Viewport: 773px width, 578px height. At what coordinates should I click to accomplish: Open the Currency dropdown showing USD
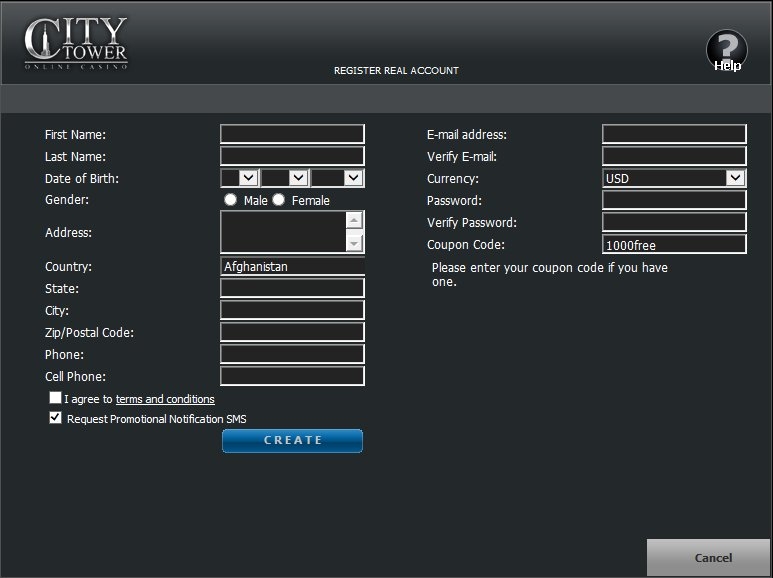[x=674, y=178]
